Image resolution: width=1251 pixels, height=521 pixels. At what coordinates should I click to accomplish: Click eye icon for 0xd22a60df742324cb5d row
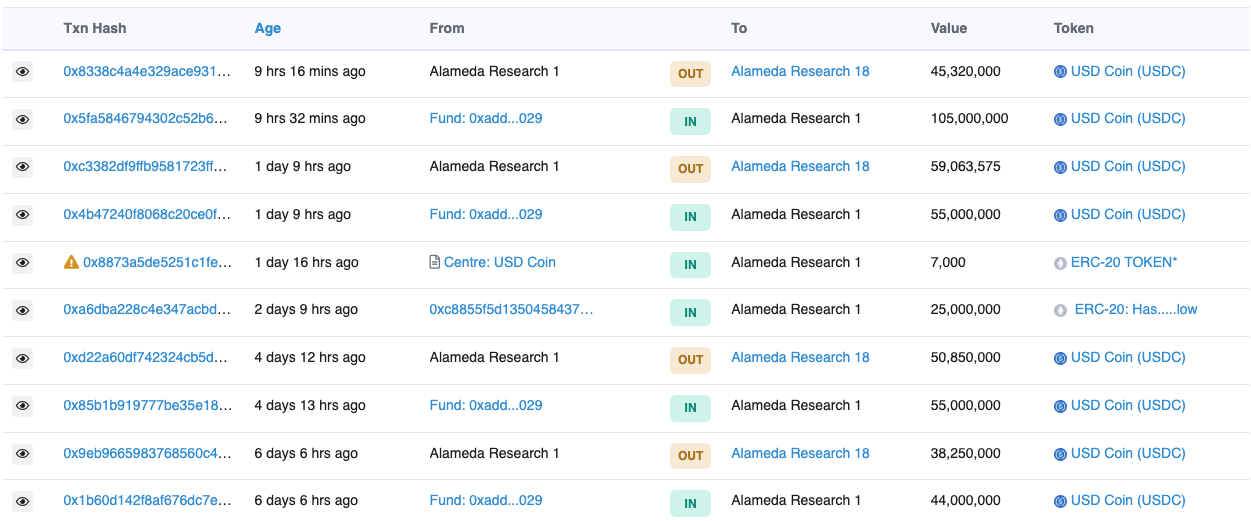click(x=22, y=358)
